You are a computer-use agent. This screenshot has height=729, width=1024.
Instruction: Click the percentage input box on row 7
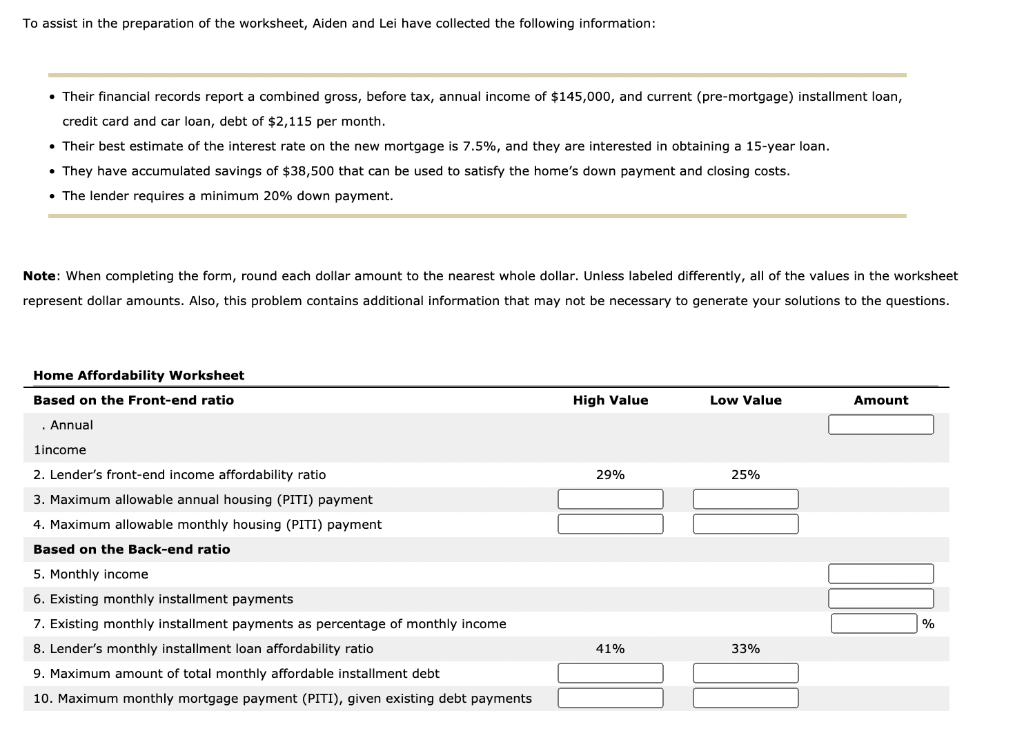click(x=872, y=622)
